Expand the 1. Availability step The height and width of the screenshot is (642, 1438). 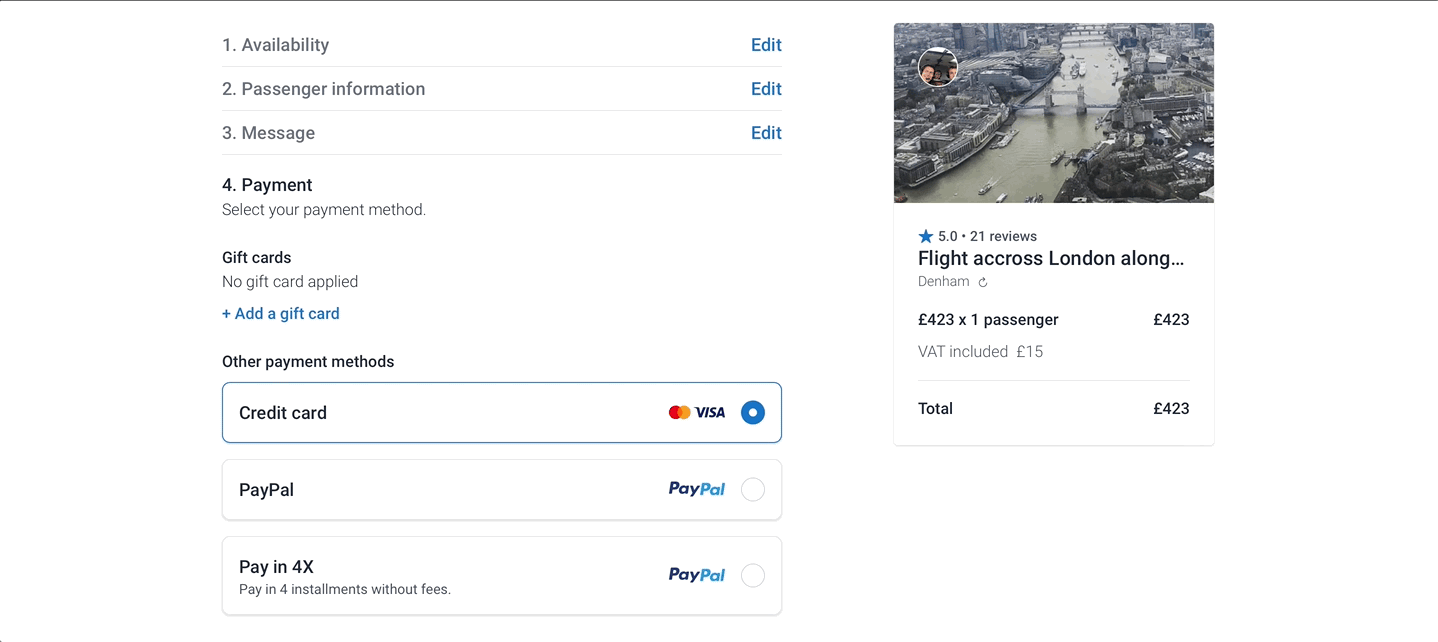click(x=275, y=45)
